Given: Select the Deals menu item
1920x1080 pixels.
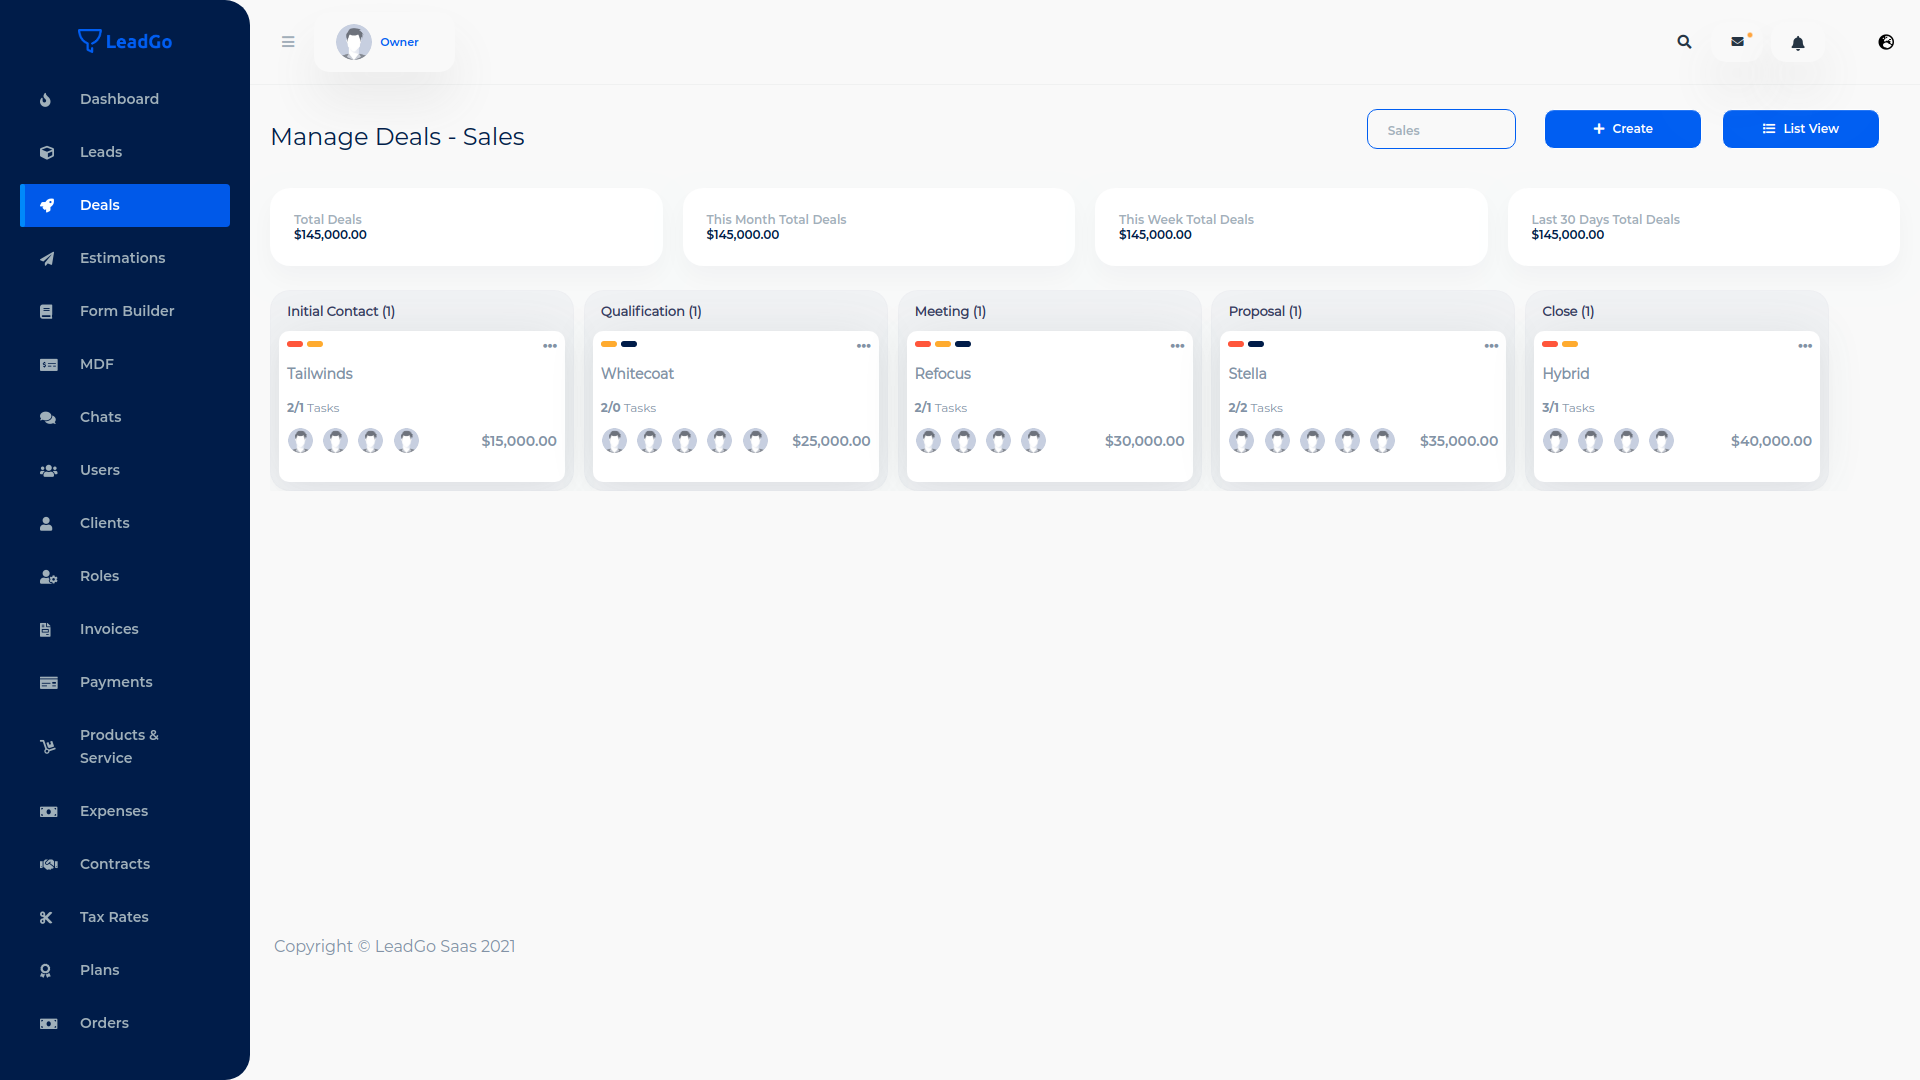Looking at the screenshot, I should [124, 204].
